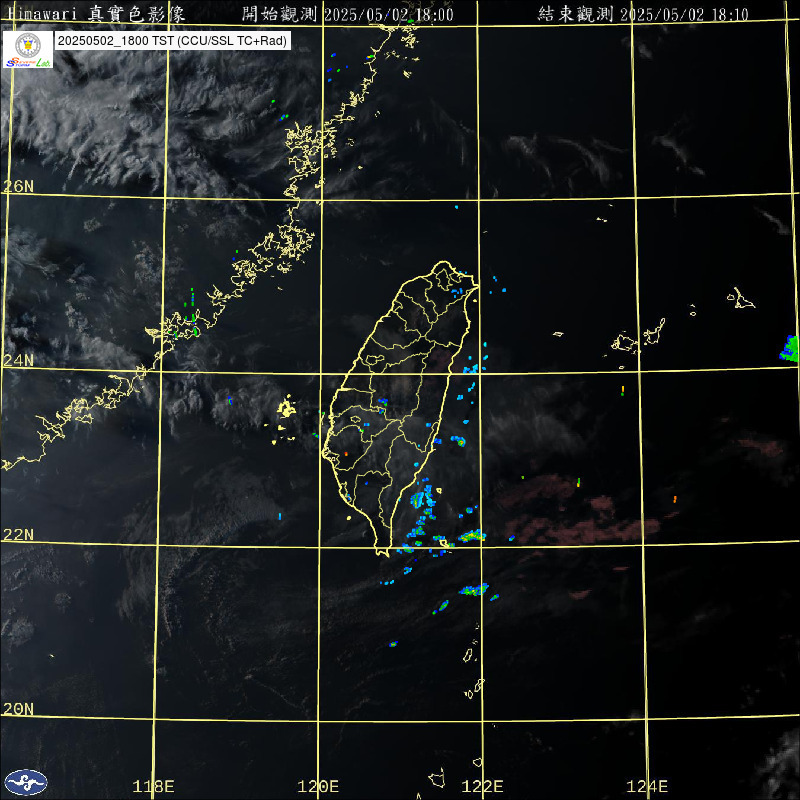
Task: Click the Severe Storm Lab logo
Action: coord(28,49)
